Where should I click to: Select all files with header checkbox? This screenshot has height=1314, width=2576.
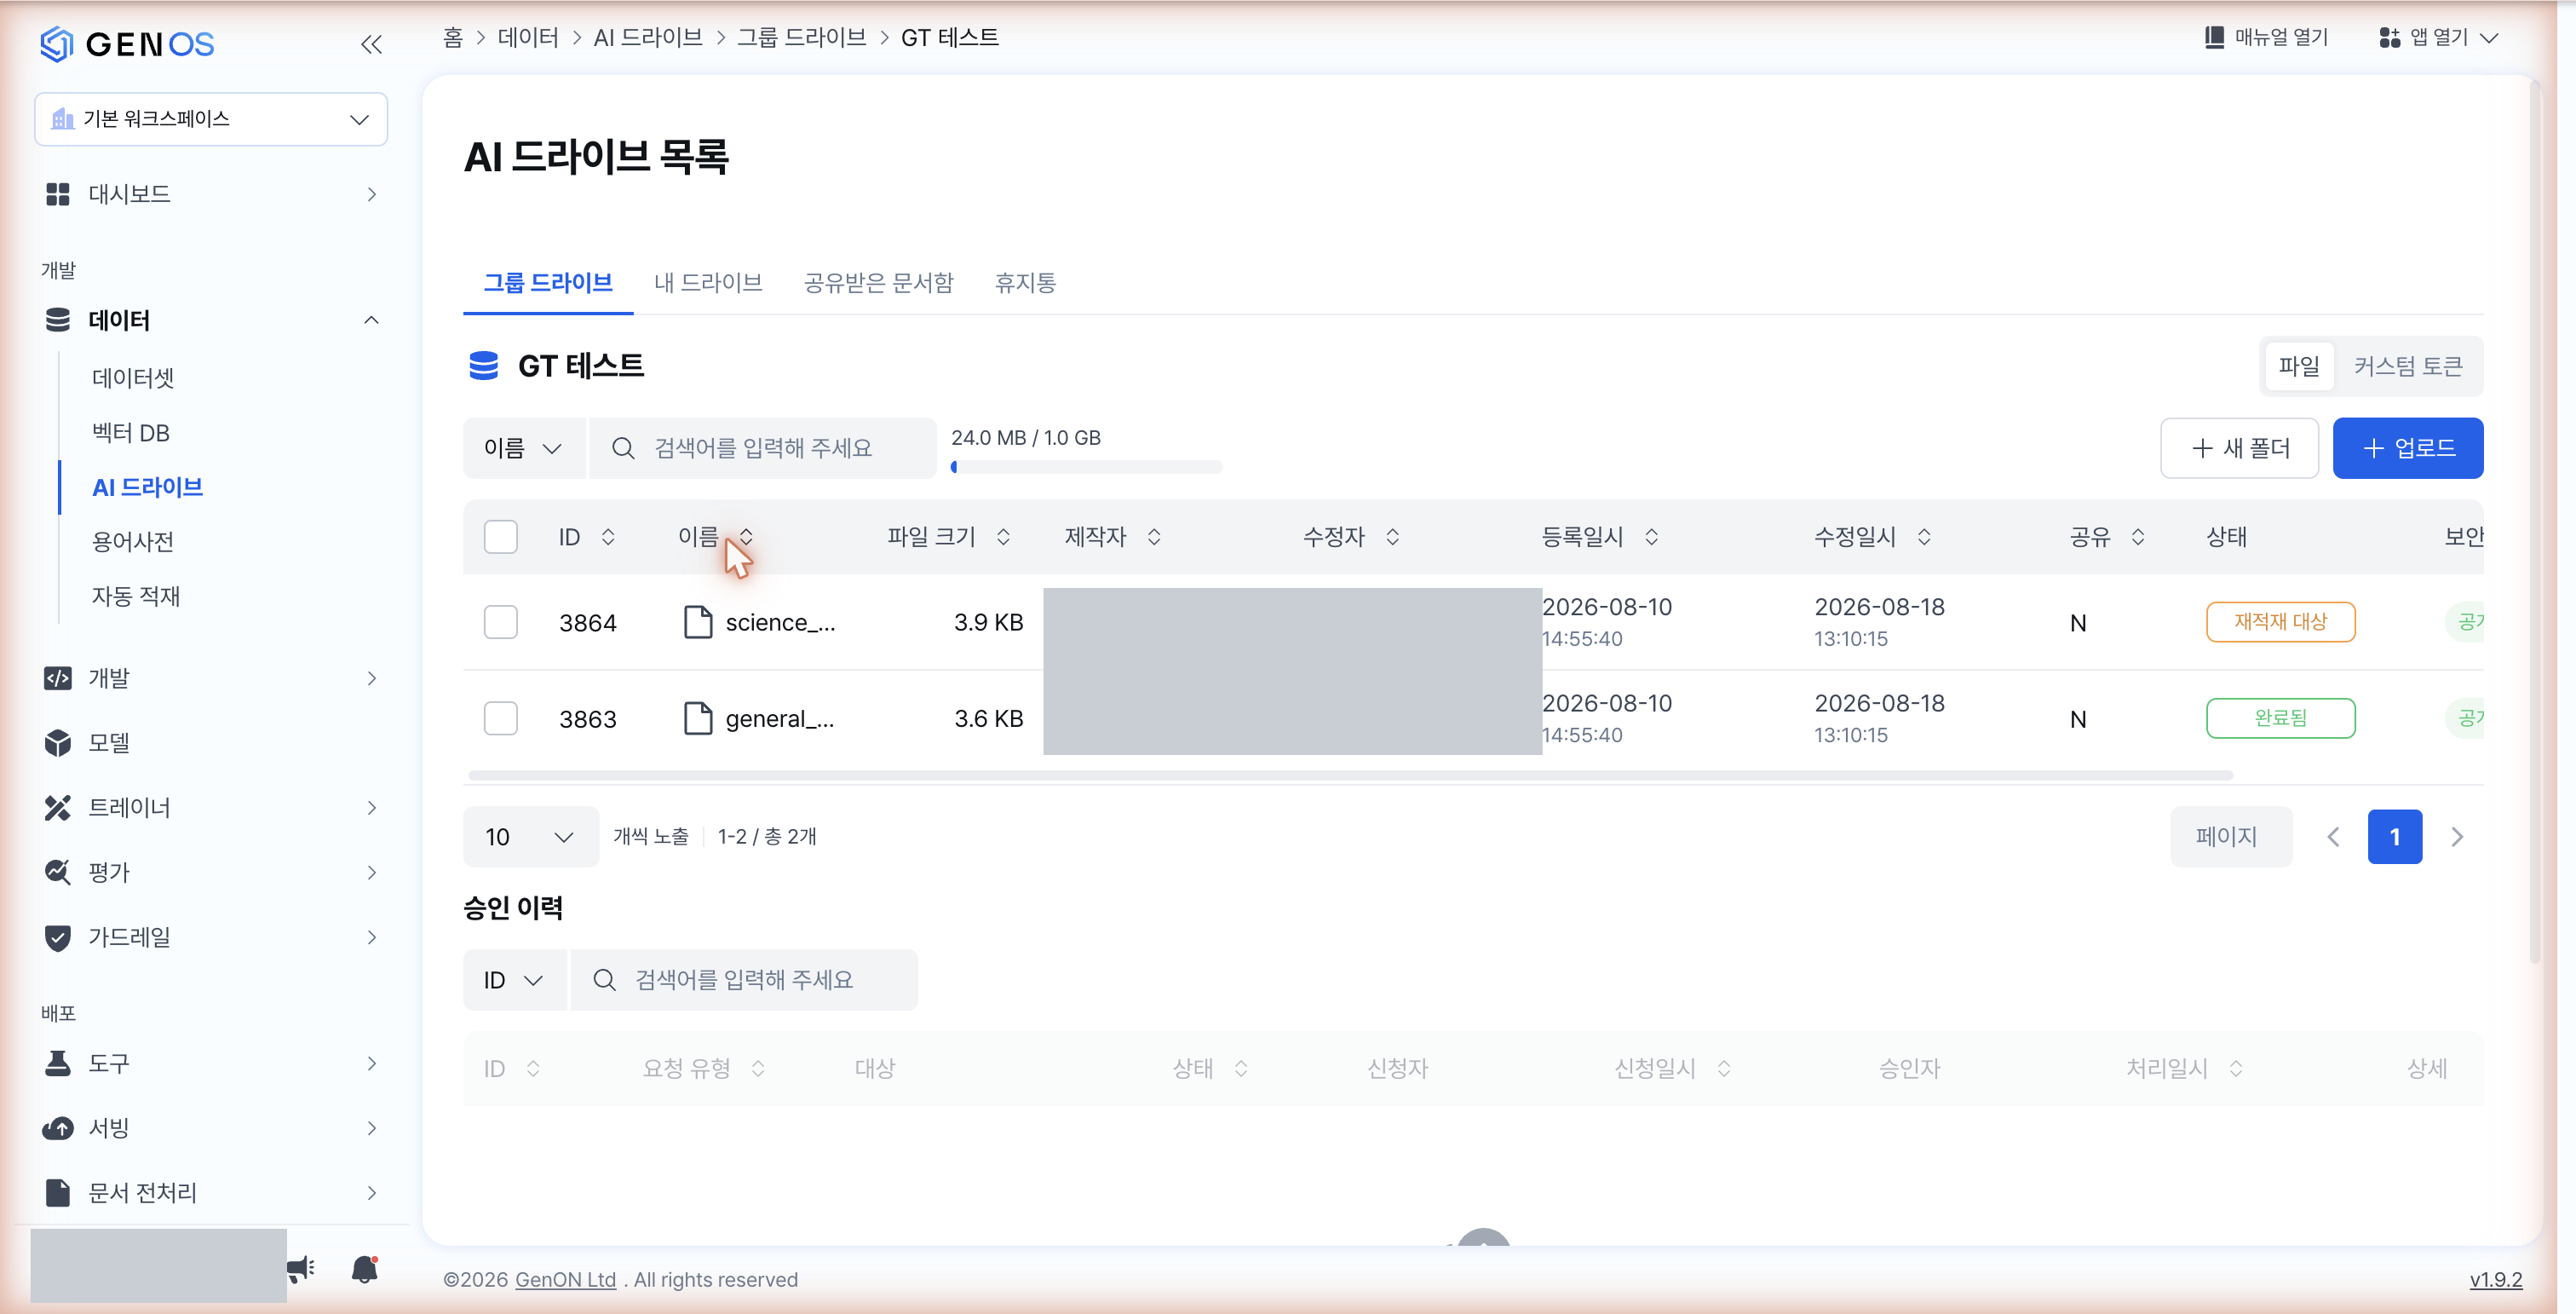click(501, 537)
